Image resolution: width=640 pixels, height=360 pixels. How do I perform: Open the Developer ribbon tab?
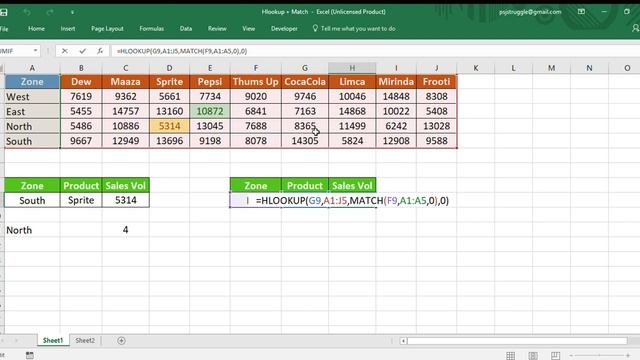(x=284, y=29)
